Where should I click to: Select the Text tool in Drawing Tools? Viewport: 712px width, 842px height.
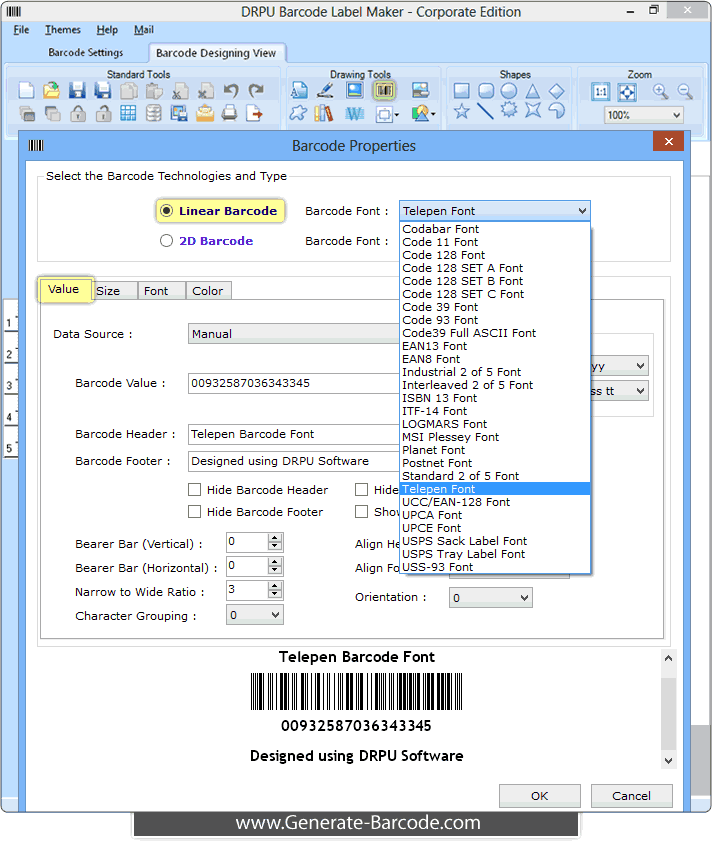click(x=299, y=91)
